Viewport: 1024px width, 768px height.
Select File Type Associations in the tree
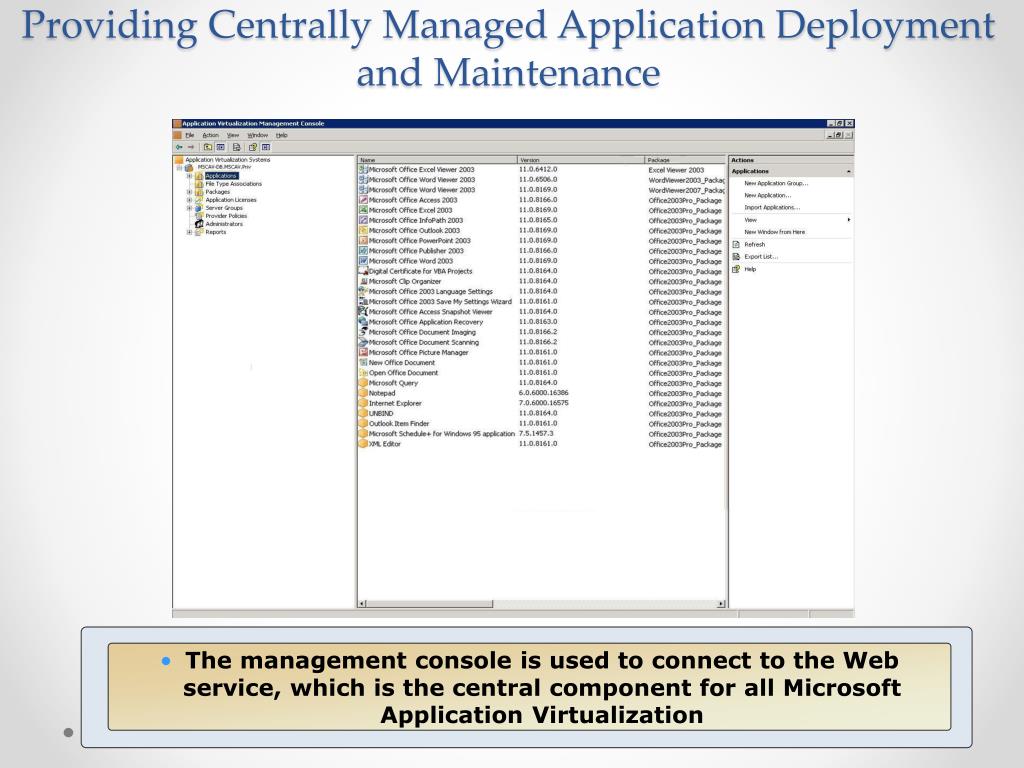point(233,184)
